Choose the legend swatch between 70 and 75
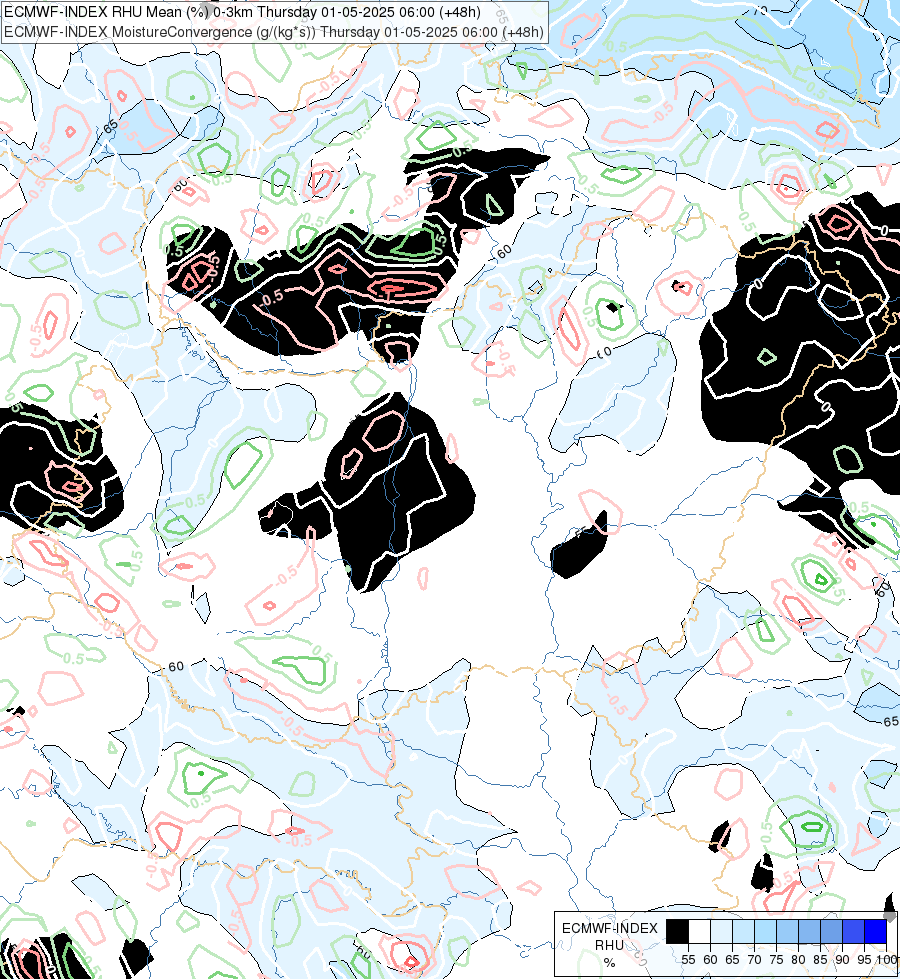Image resolution: width=900 pixels, height=979 pixels. coord(765,932)
